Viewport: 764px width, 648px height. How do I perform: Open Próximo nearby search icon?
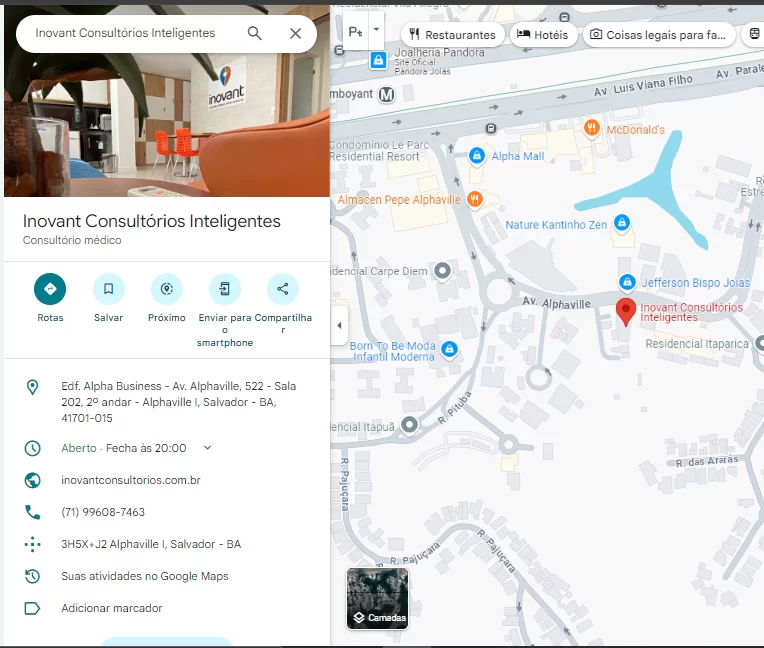pos(167,289)
